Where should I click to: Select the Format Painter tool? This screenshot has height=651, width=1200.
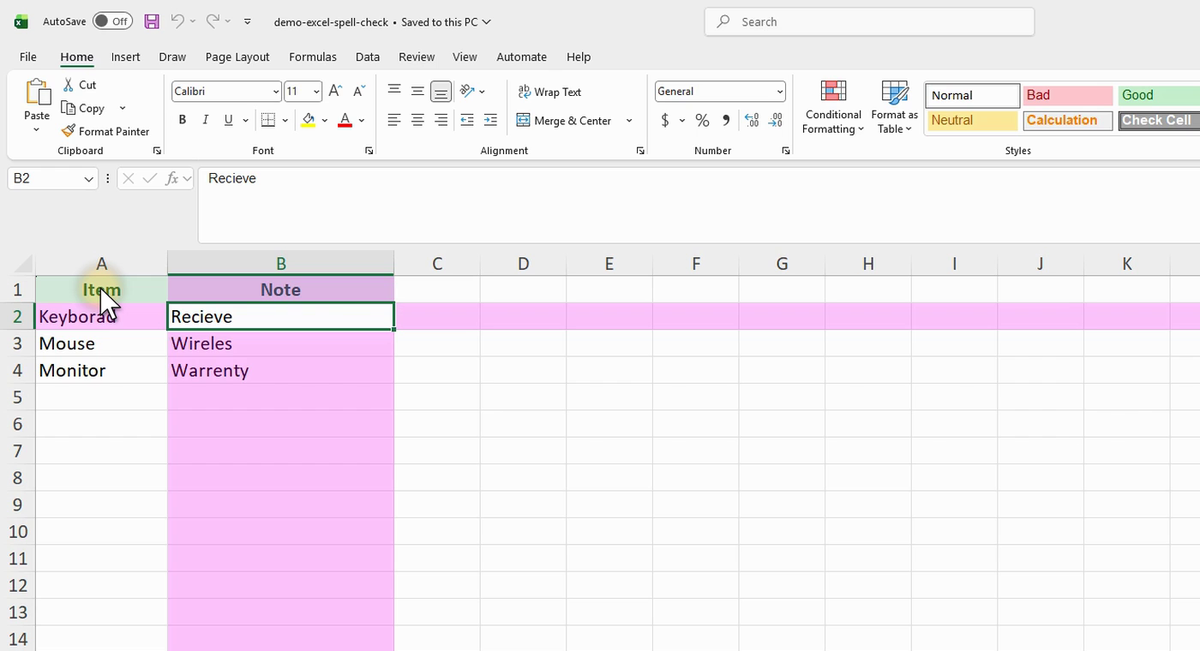[x=105, y=131]
